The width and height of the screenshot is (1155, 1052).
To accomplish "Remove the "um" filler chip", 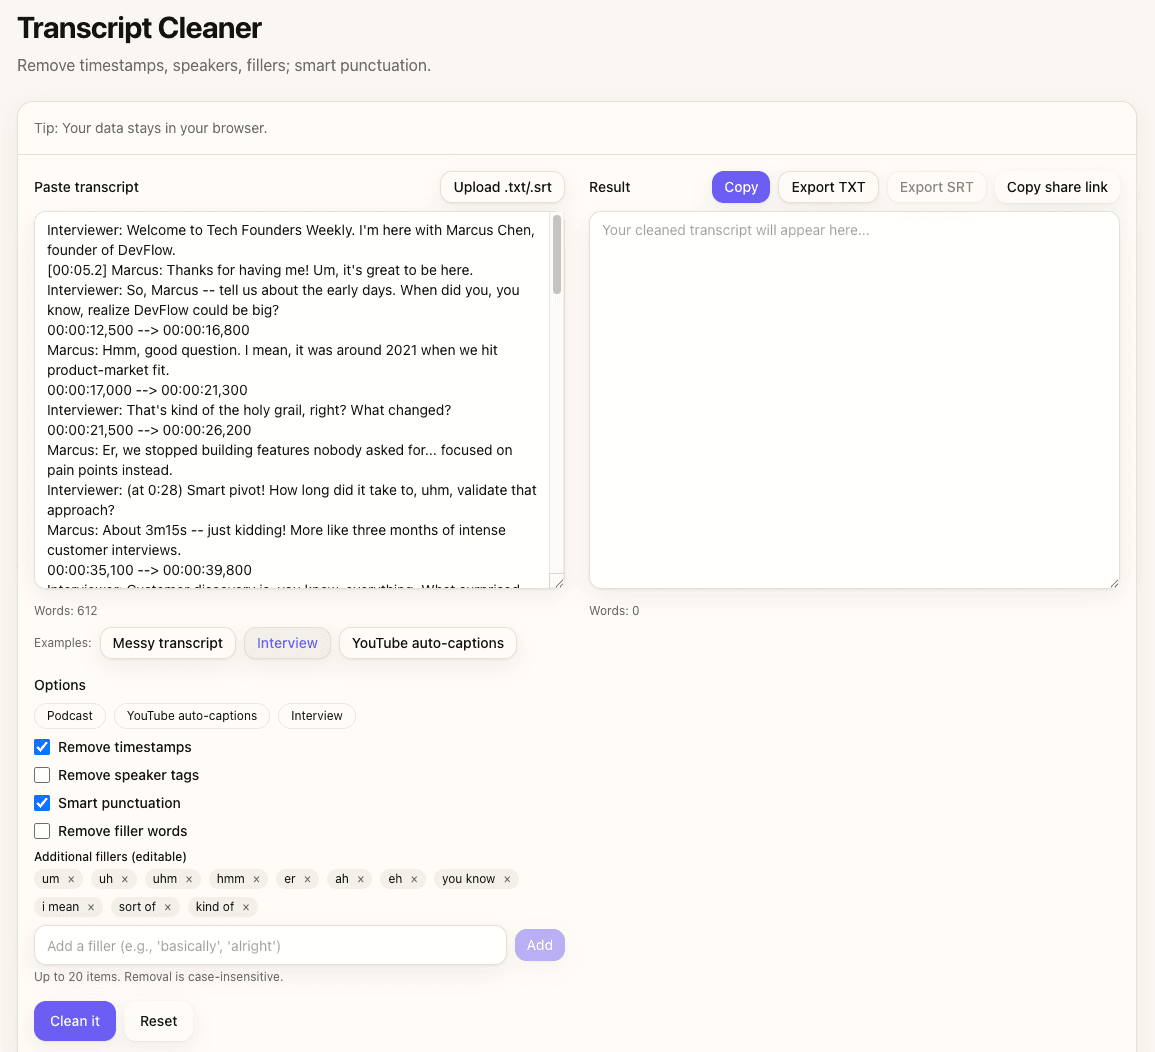I will (x=71, y=878).
